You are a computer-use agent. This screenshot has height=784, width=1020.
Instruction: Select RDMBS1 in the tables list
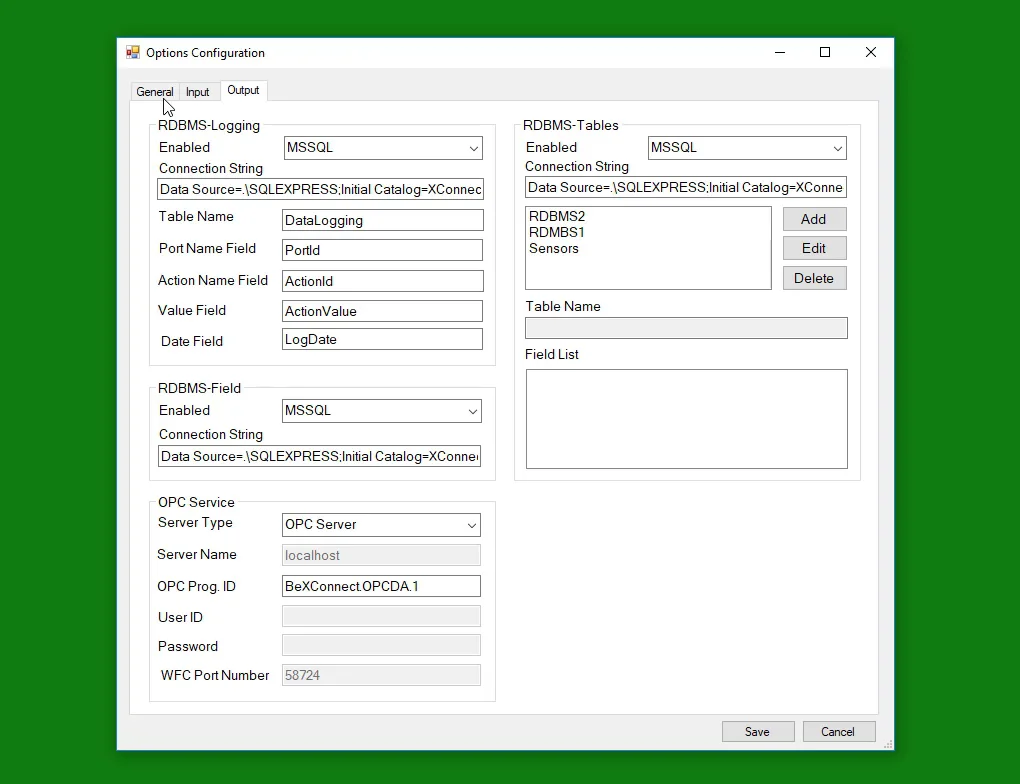tap(557, 232)
